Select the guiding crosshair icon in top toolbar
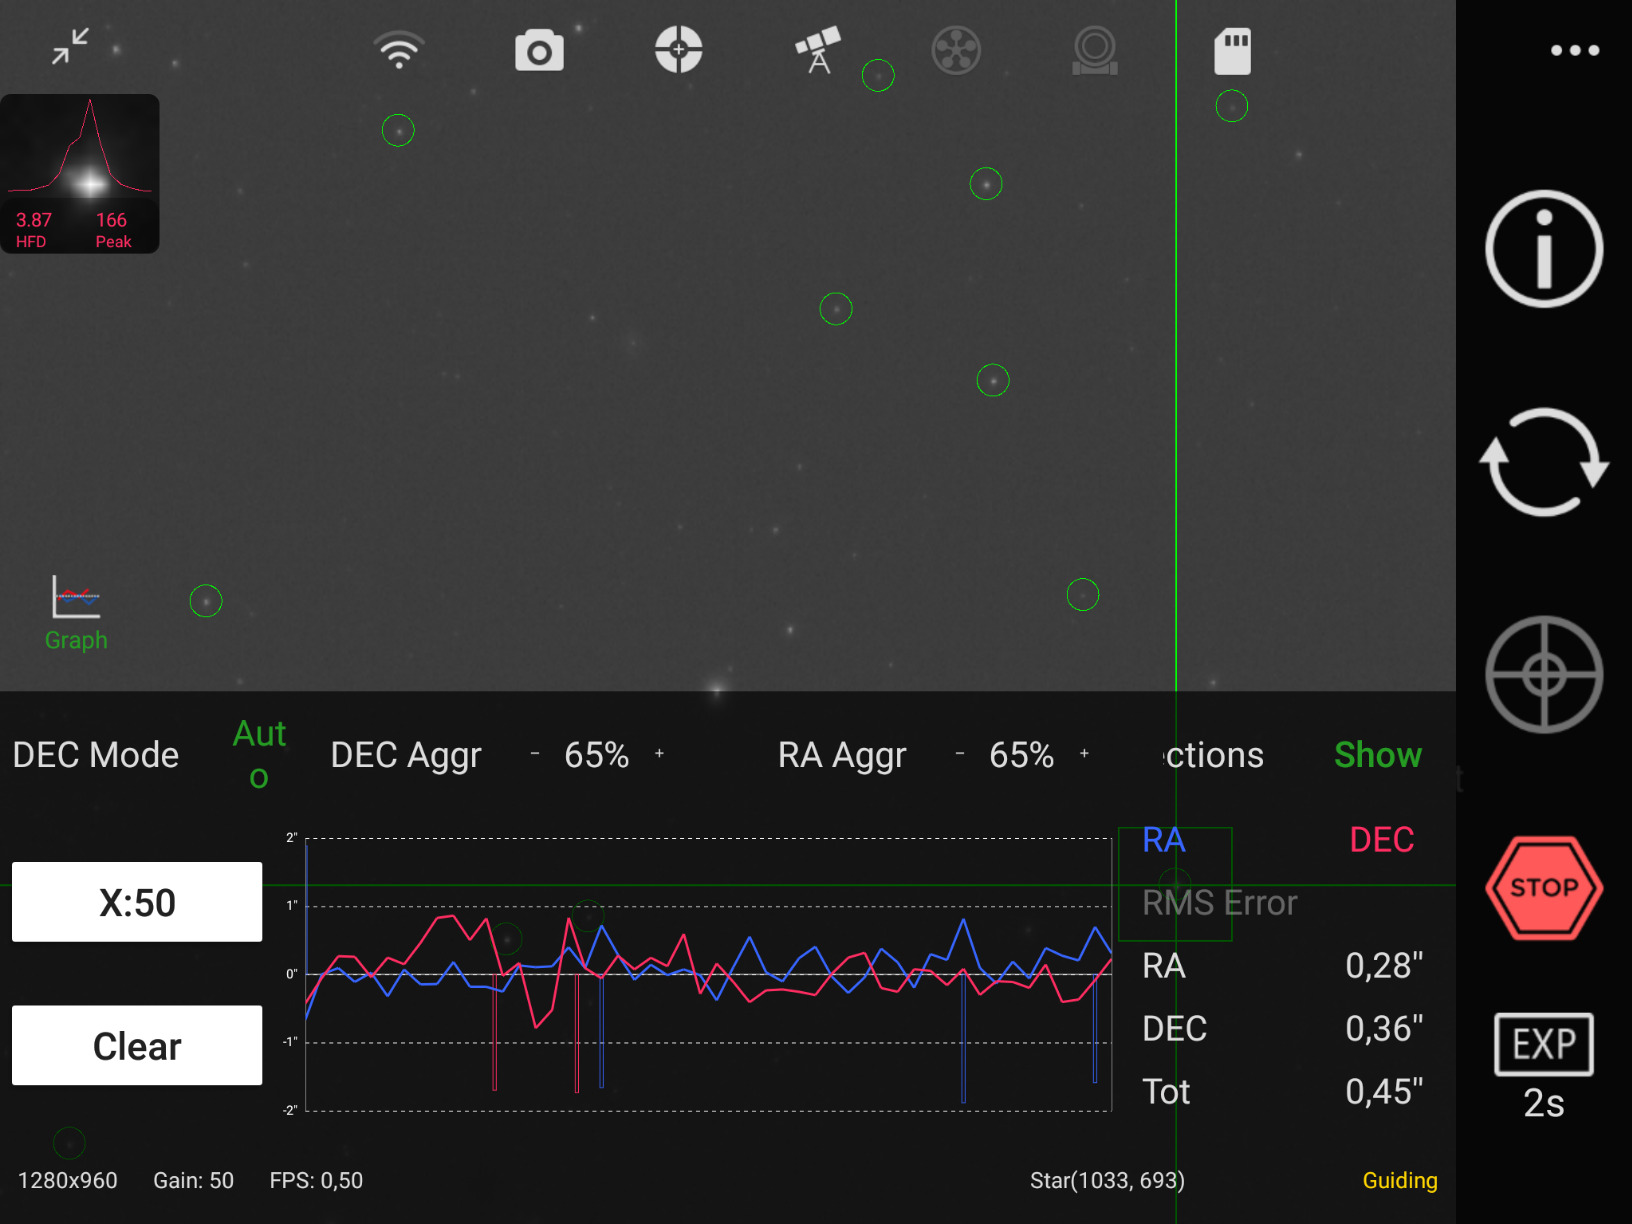 click(679, 50)
